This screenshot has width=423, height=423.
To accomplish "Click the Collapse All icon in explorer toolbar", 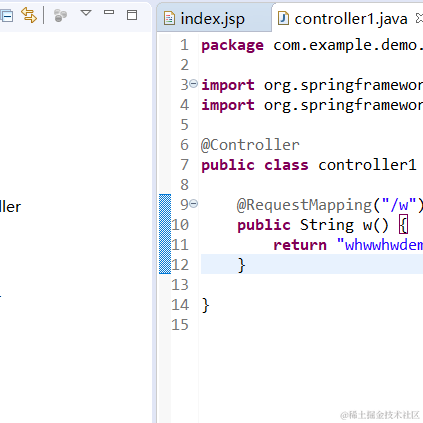I will pos(6,15).
